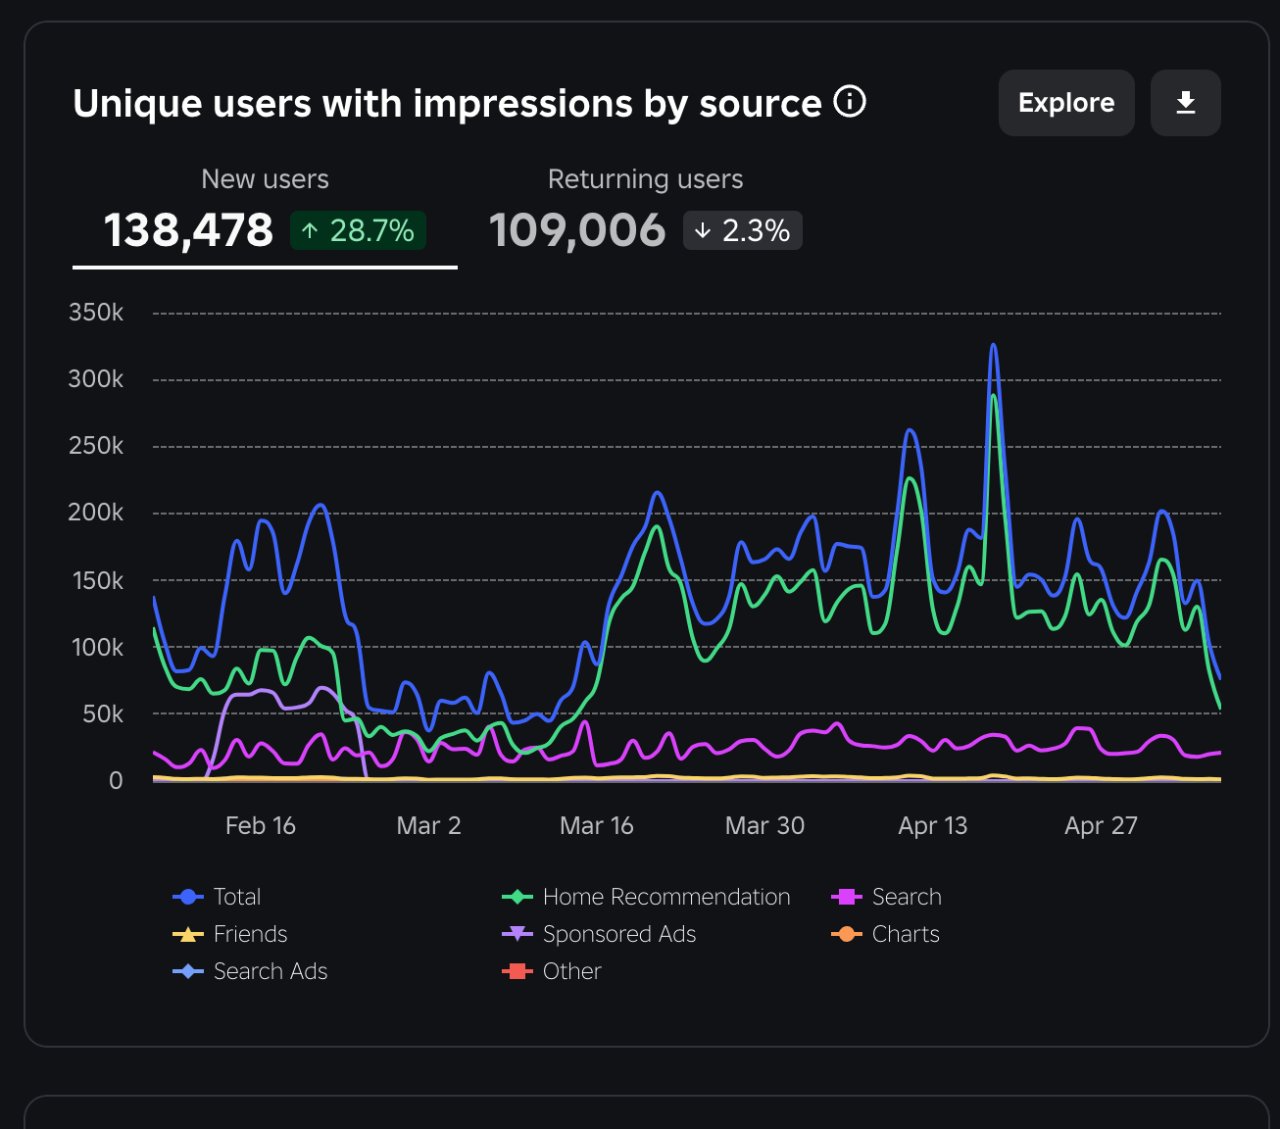Click the Feb 16 axis label

[x=260, y=826]
